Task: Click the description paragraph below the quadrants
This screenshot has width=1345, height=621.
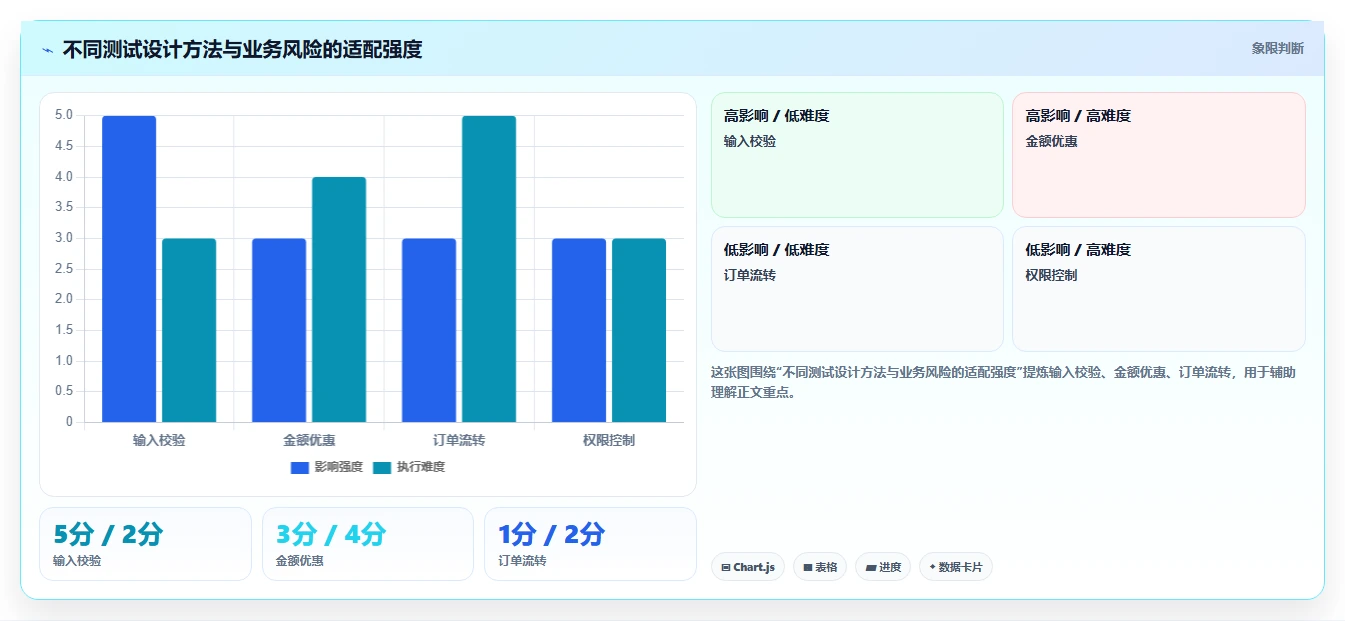Action: [x=1003, y=382]
